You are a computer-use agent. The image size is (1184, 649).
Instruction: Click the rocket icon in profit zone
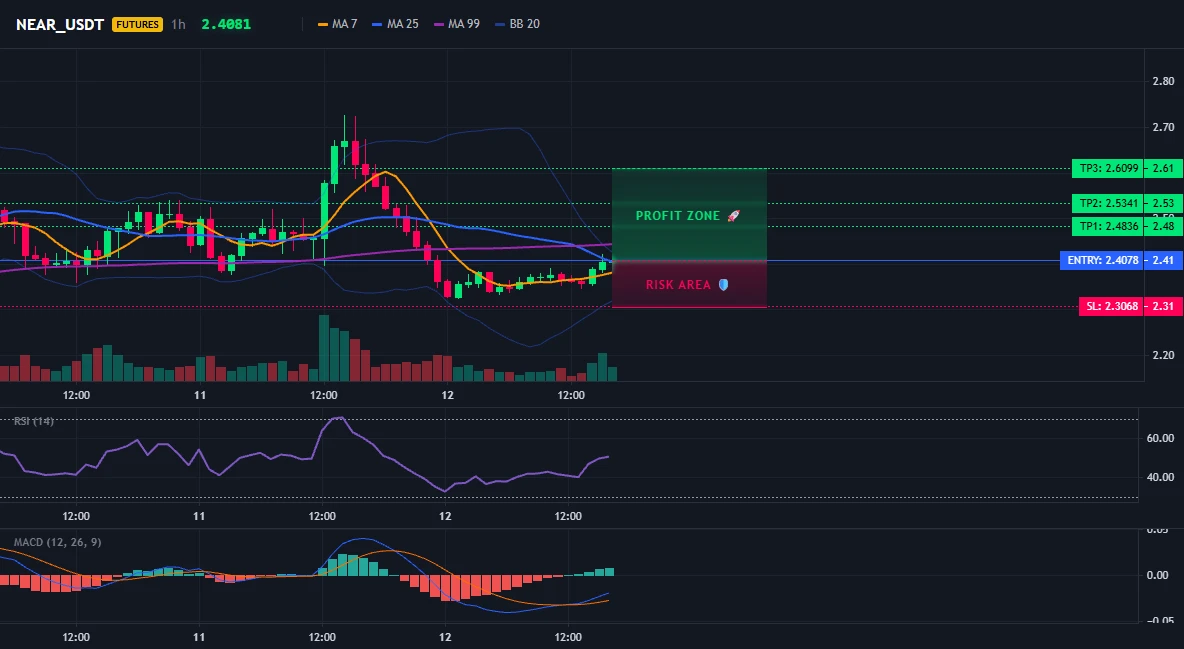pos(733,216)
